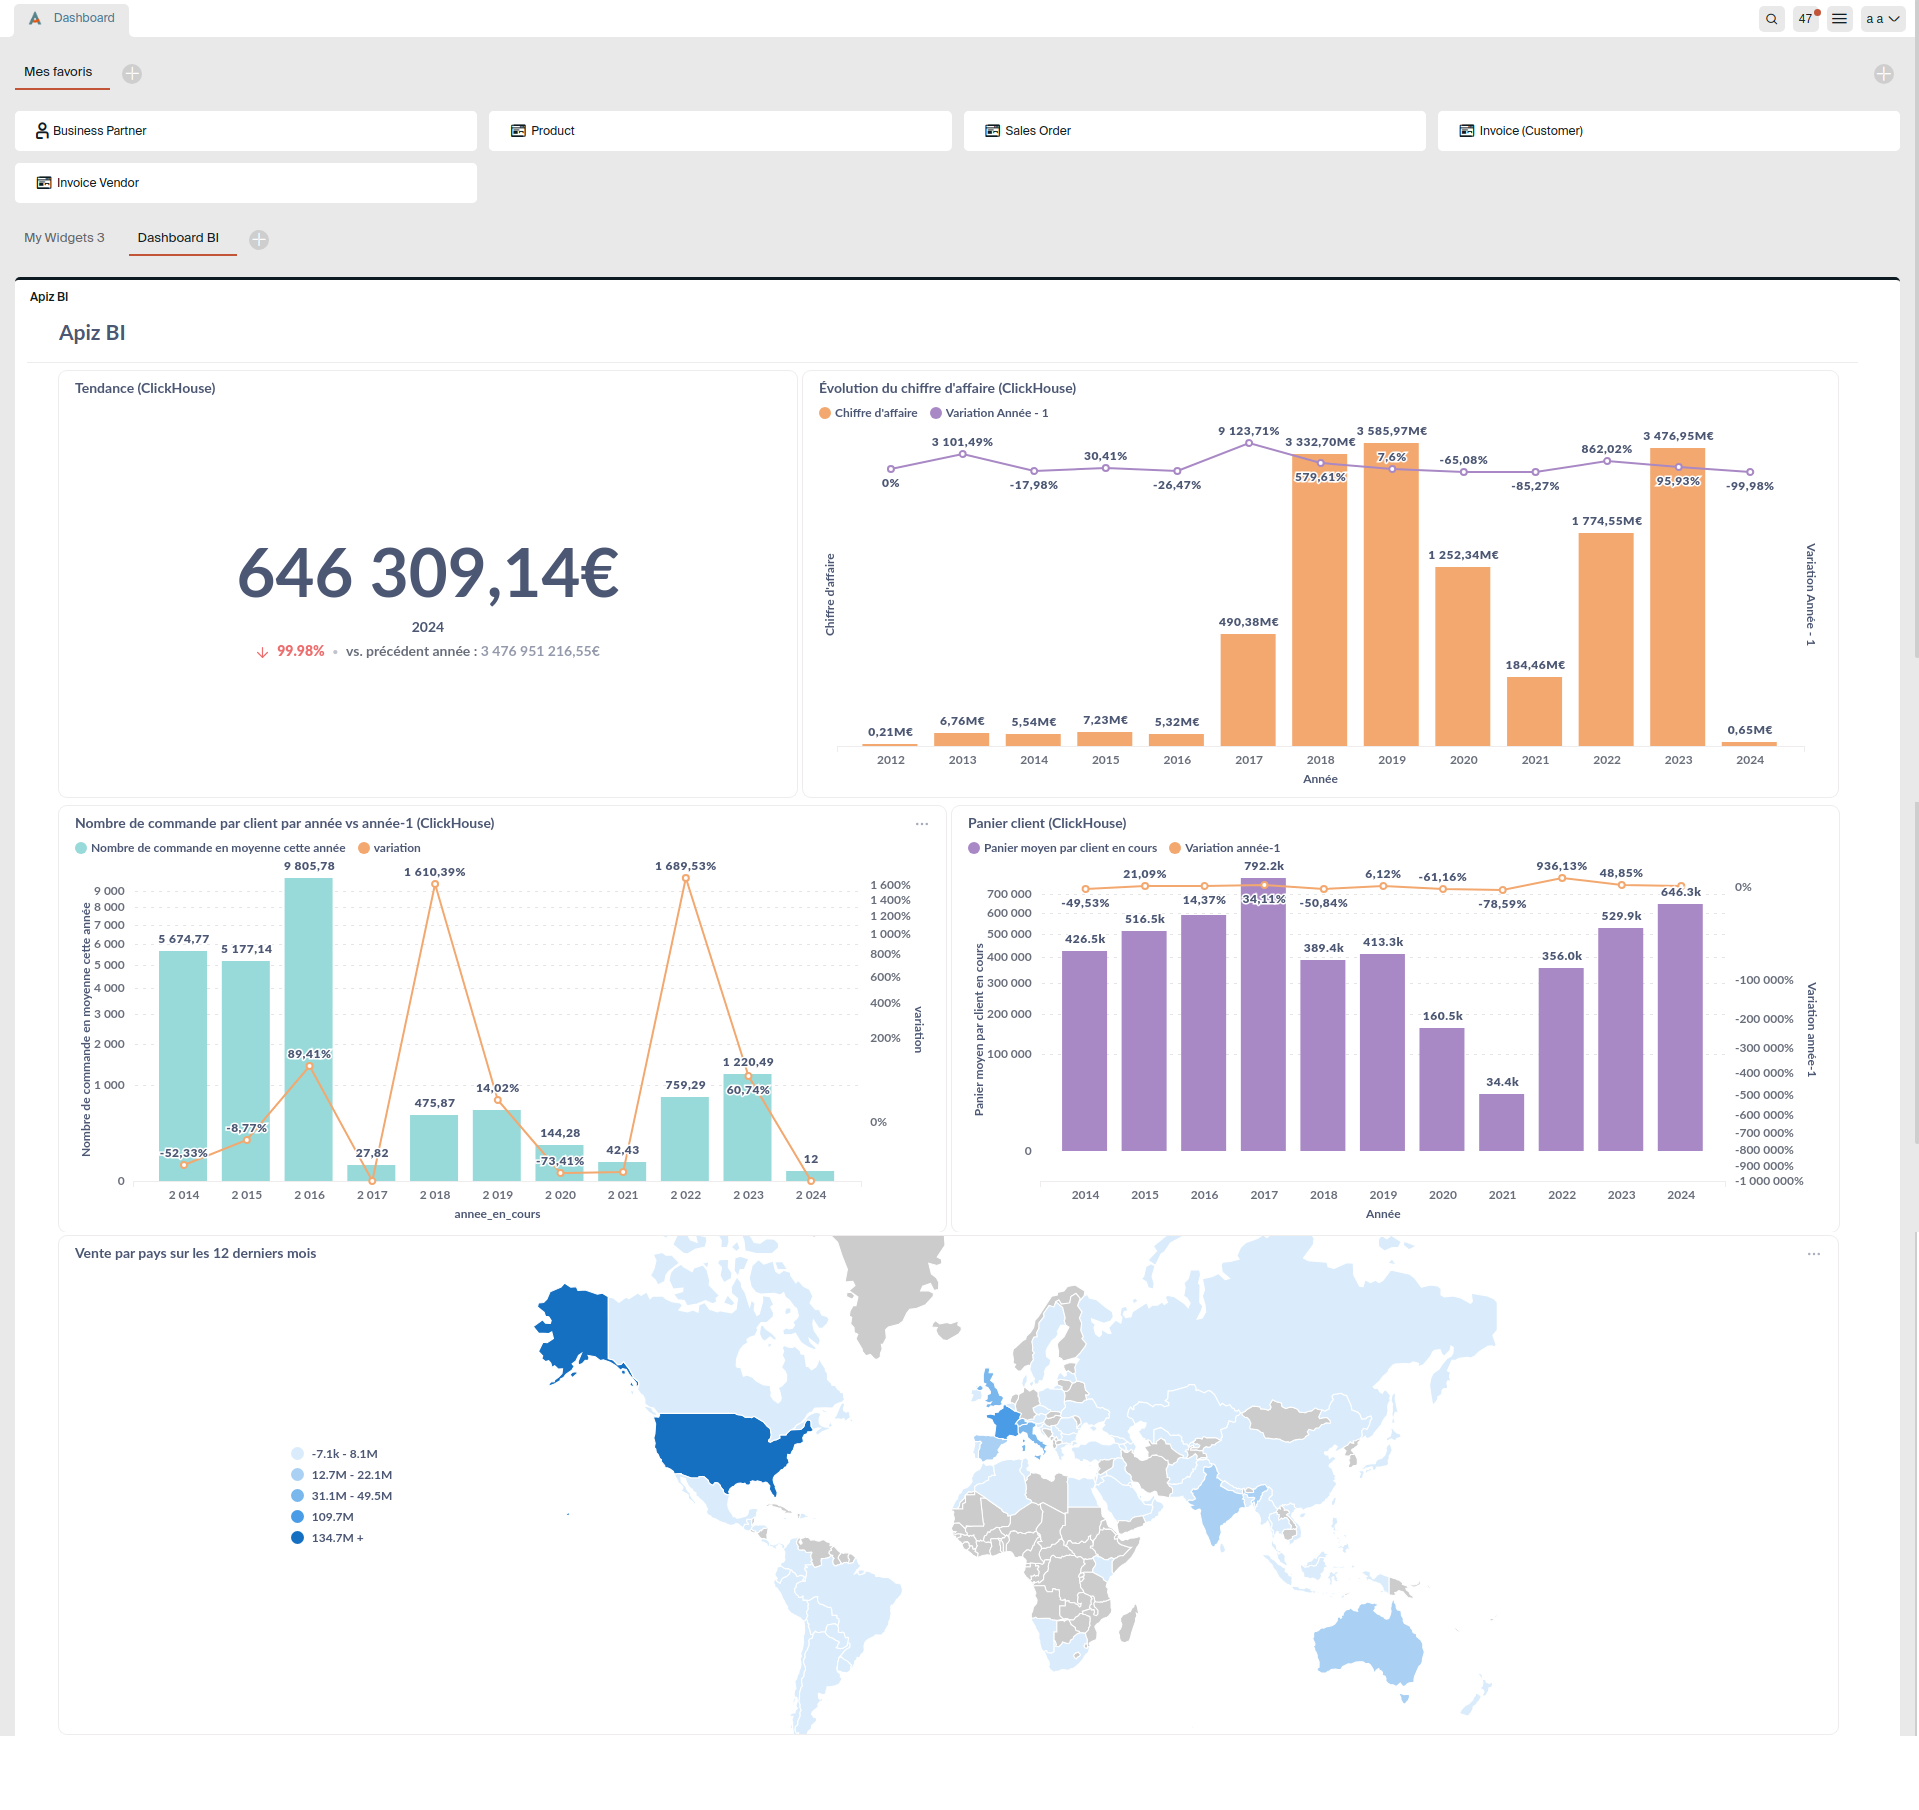This screenshot has width=1919, height=1810.
Task: Toggle Panier moyen par client legend
Action: click(1062, 848)
